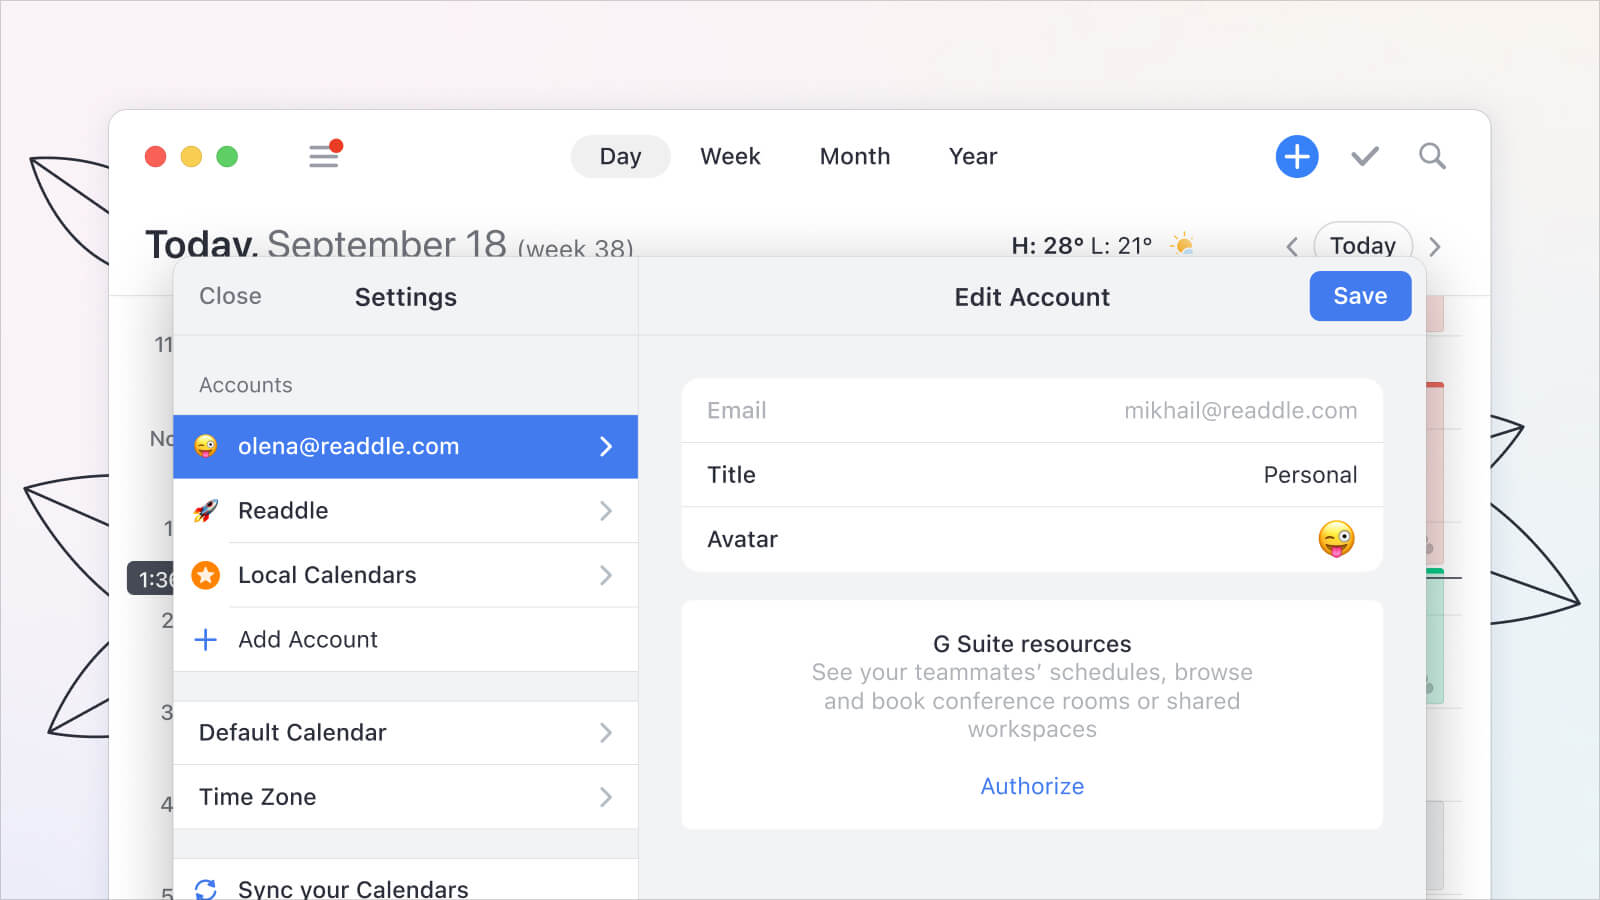Click the Readdle rocket icon
The height and width of the screenshot is (900, 1600).
[x=206, y=511]
